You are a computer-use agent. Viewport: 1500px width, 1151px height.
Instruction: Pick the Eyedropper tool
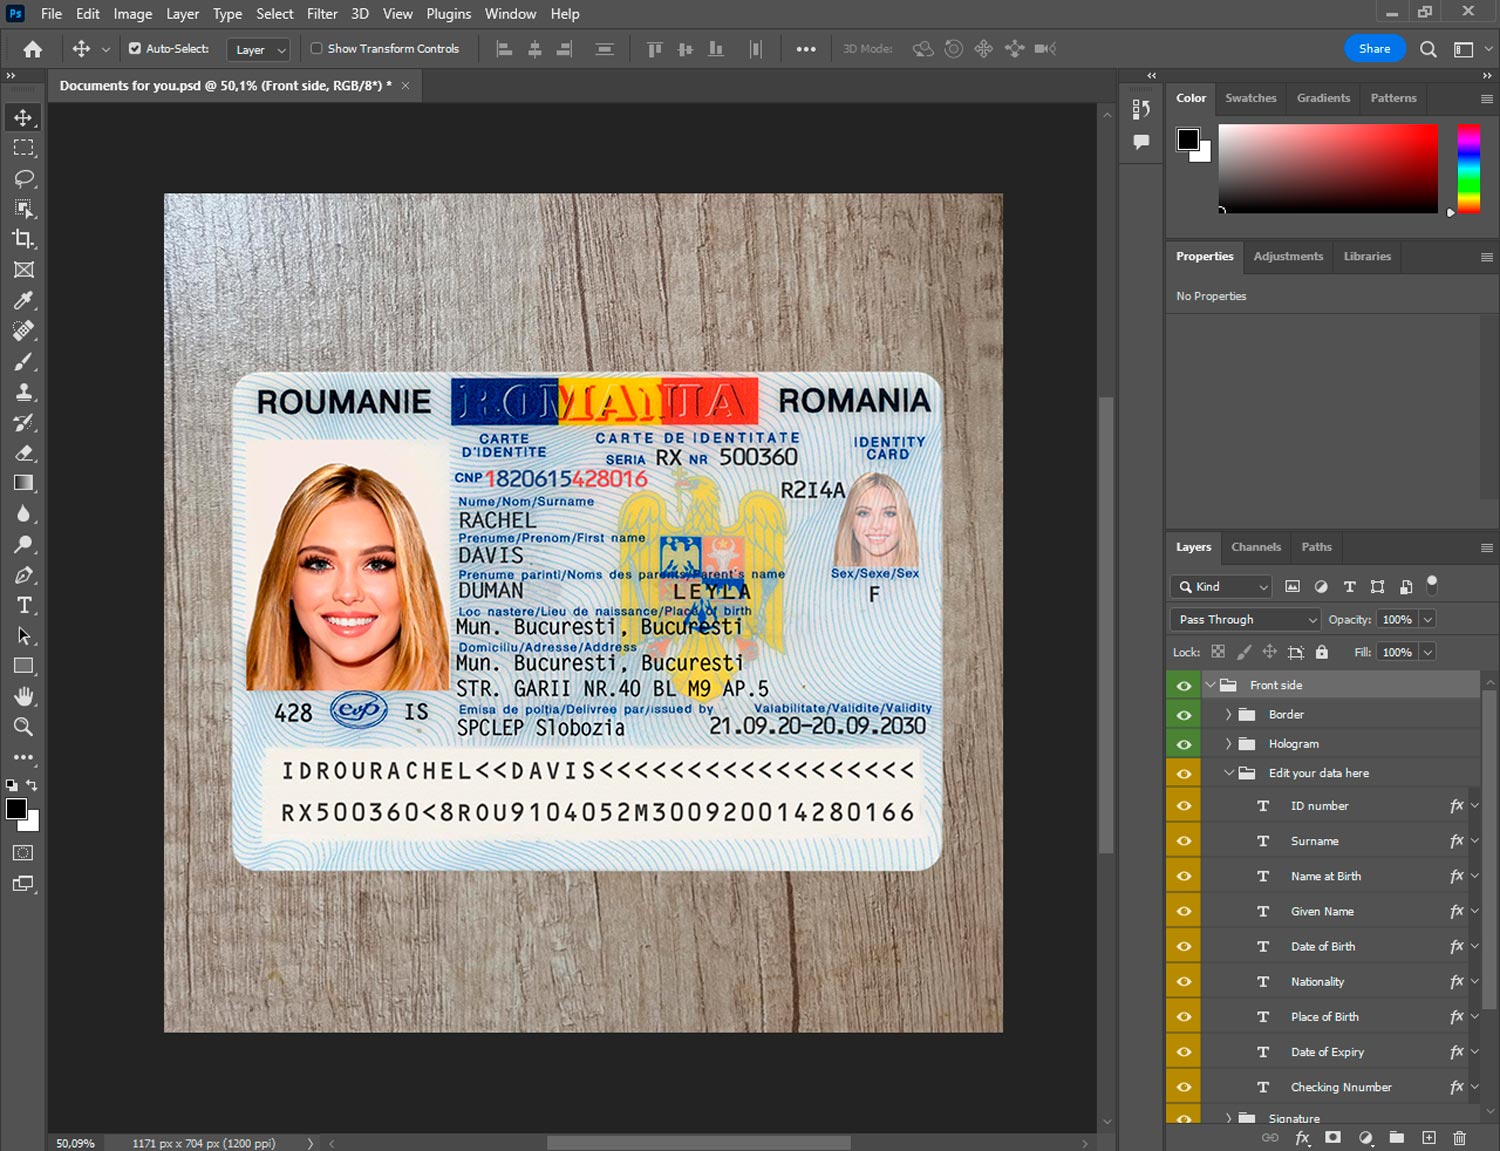point(23,300)
